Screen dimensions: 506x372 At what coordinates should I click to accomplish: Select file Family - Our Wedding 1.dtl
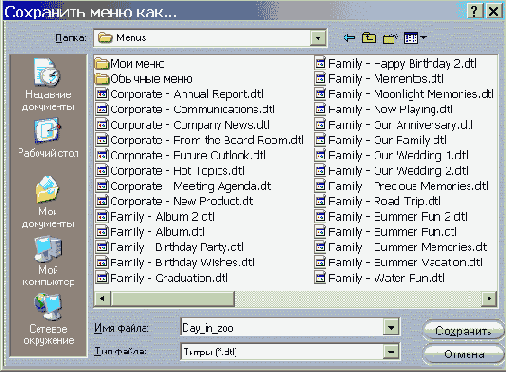[x=392, y=155]
